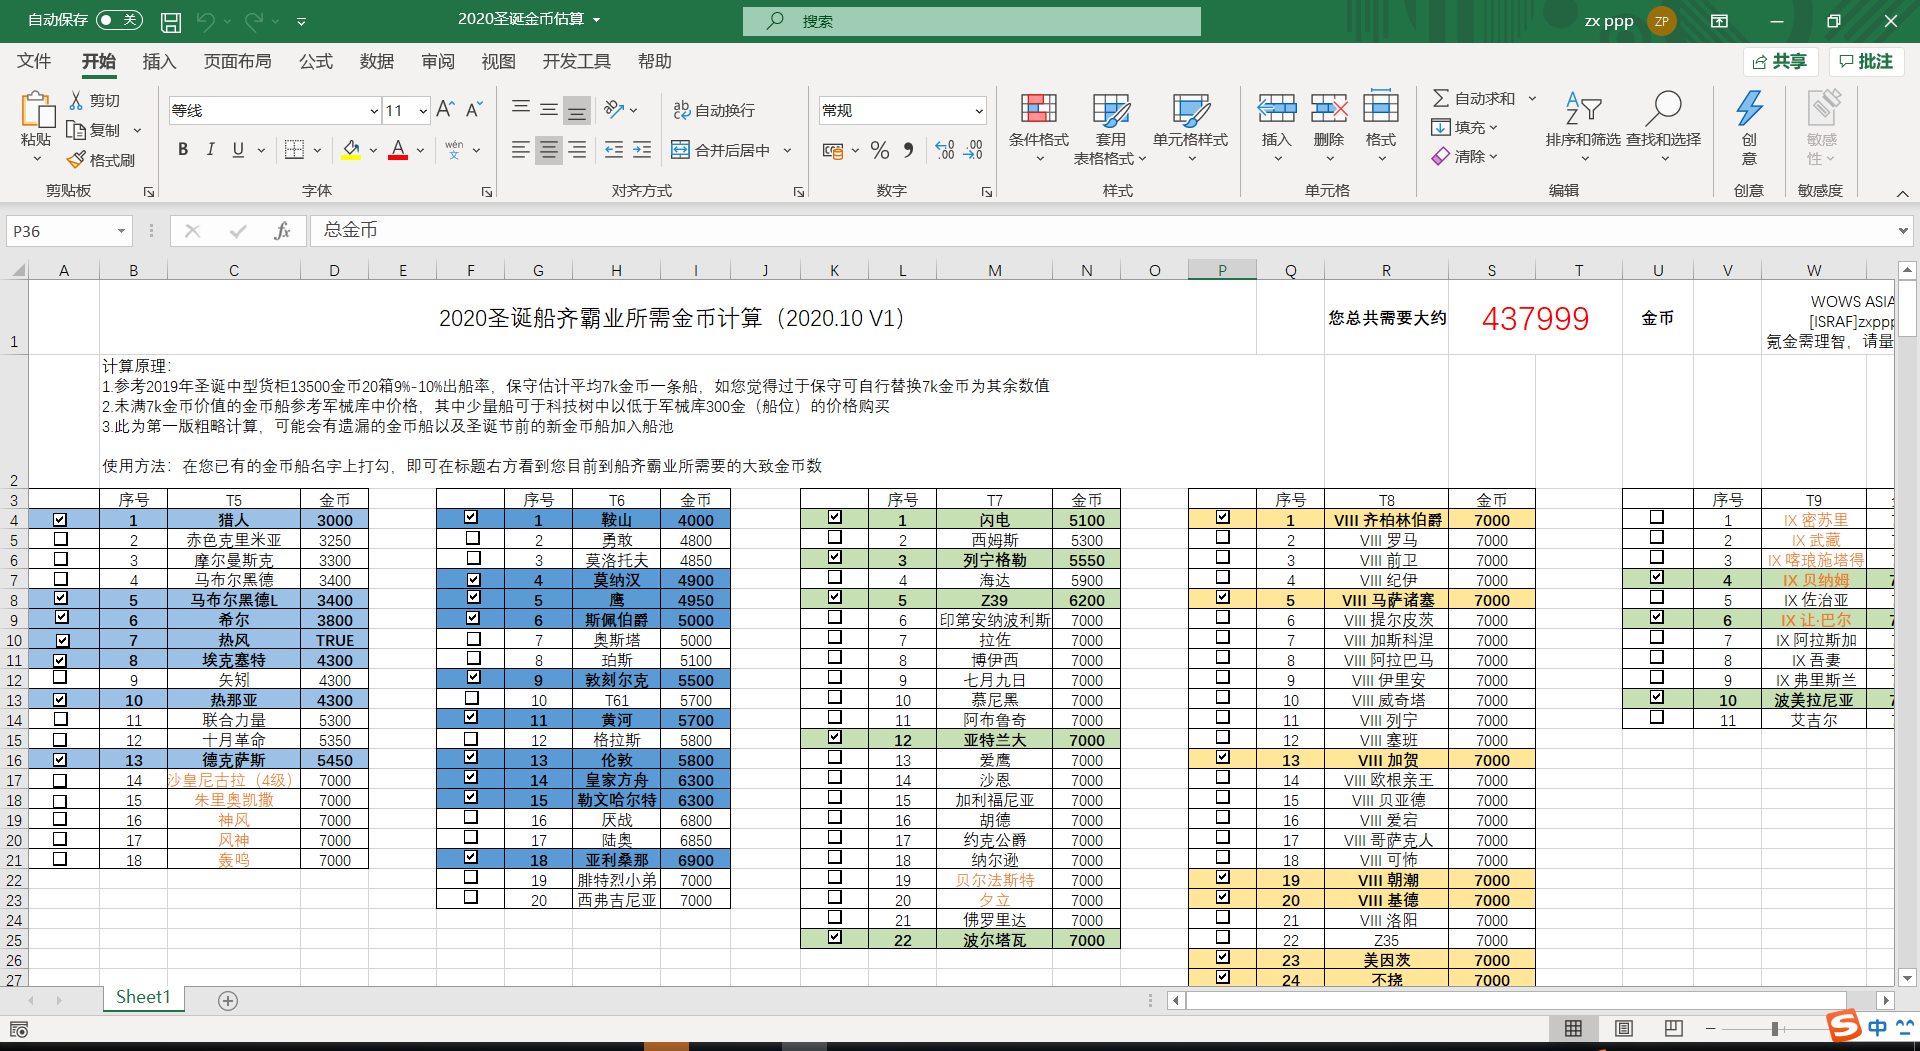Viewport: 1920px width, 1051px height.
Task: Apply bold formatting with the B icon
Action: 183,149
